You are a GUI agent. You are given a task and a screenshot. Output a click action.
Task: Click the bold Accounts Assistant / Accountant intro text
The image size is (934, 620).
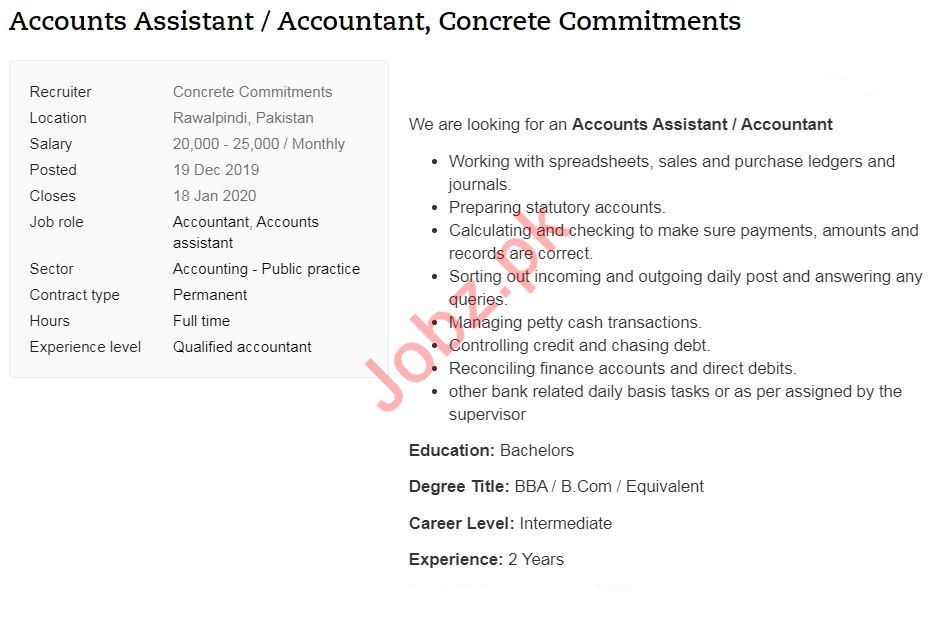[702, 125]
